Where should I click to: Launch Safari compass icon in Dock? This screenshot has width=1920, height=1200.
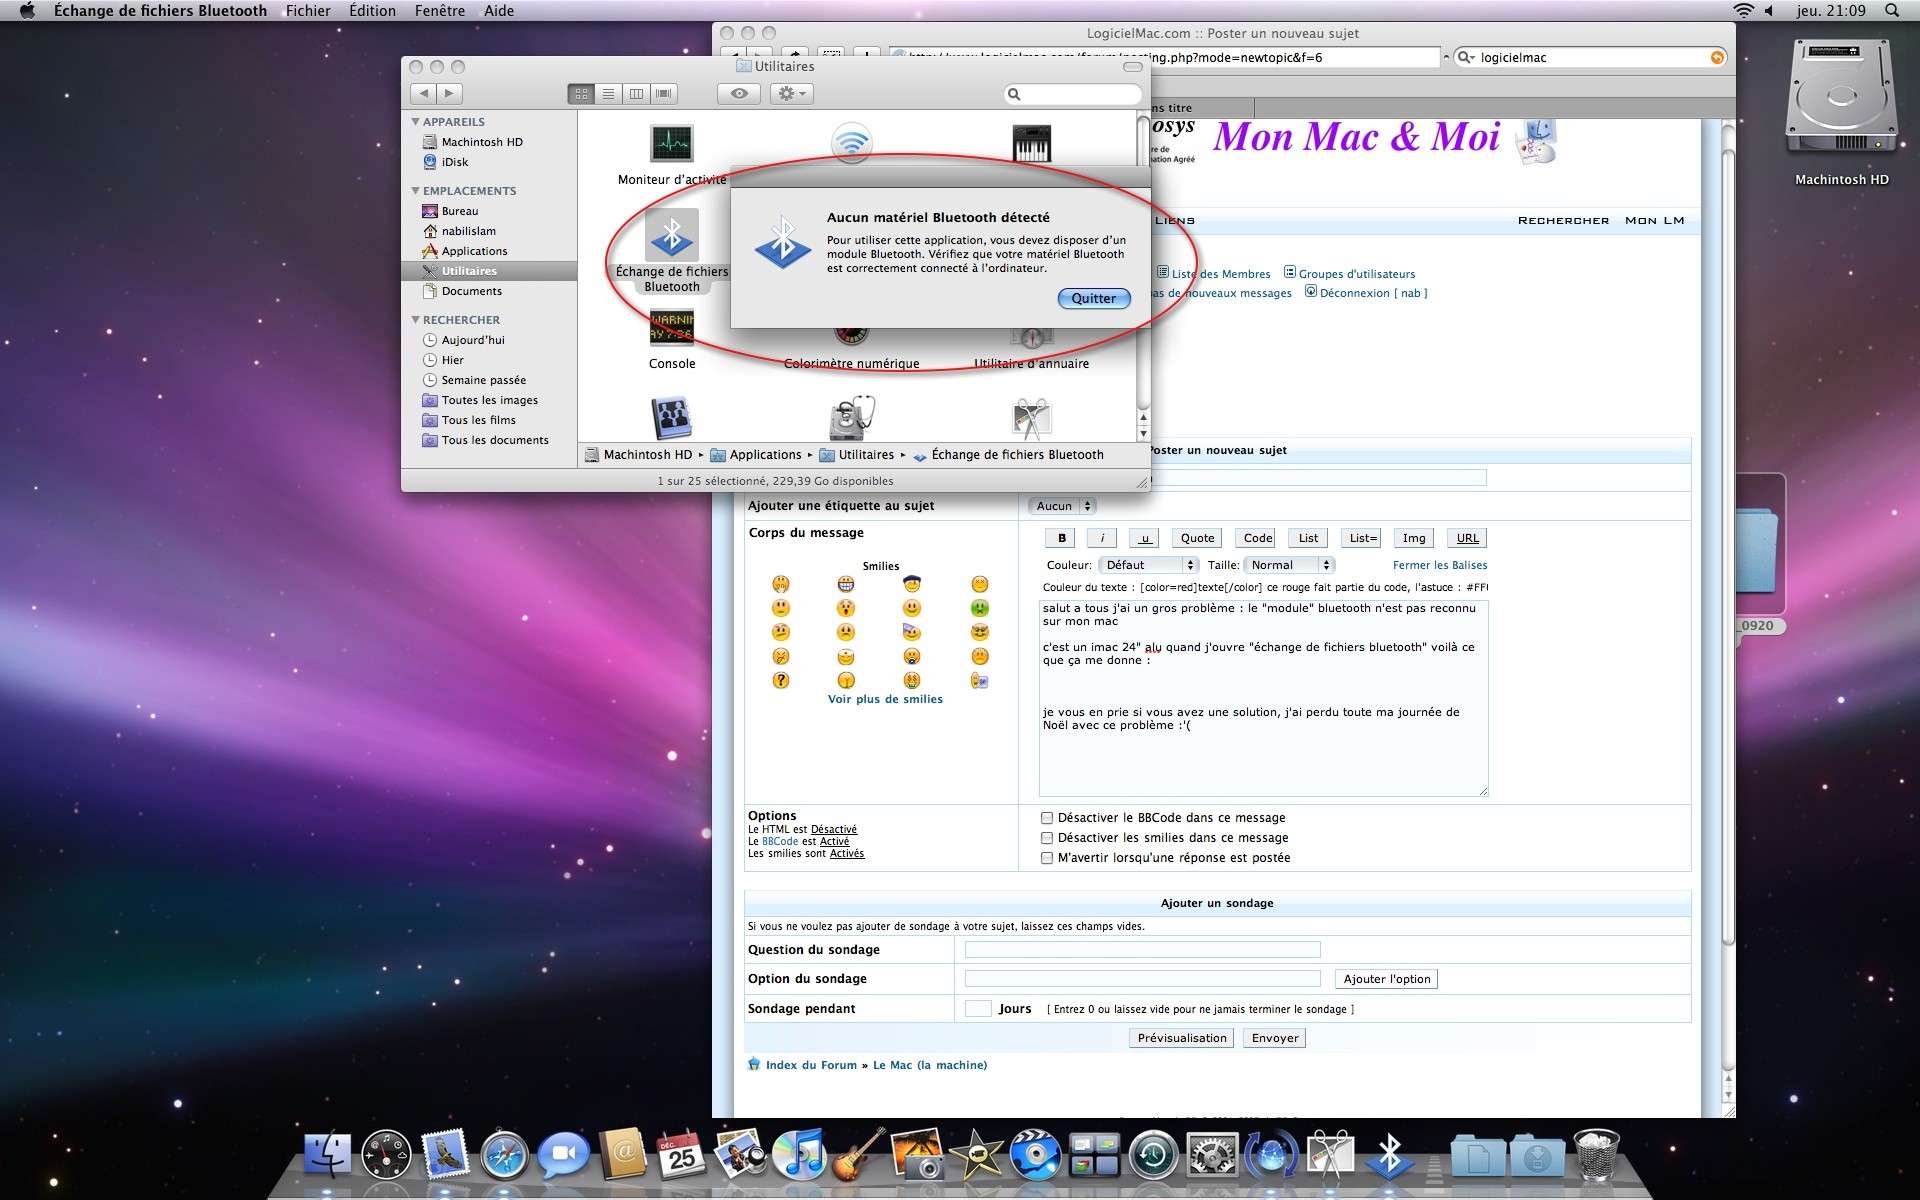click(504, 1156)
